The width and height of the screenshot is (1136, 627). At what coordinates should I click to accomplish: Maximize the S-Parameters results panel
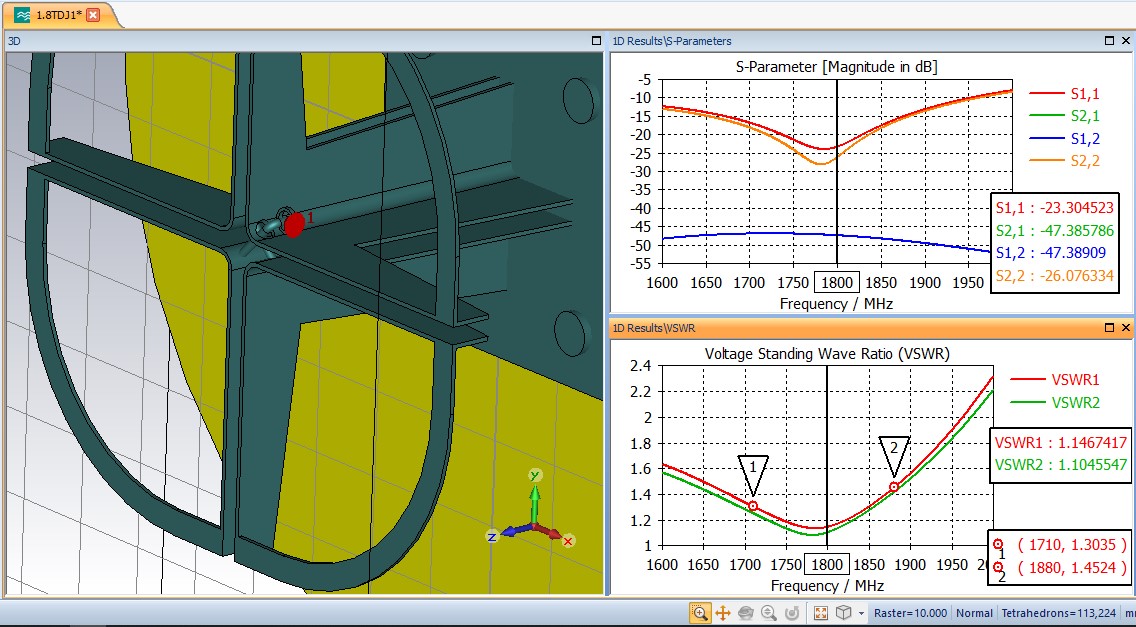[1110, 41]
